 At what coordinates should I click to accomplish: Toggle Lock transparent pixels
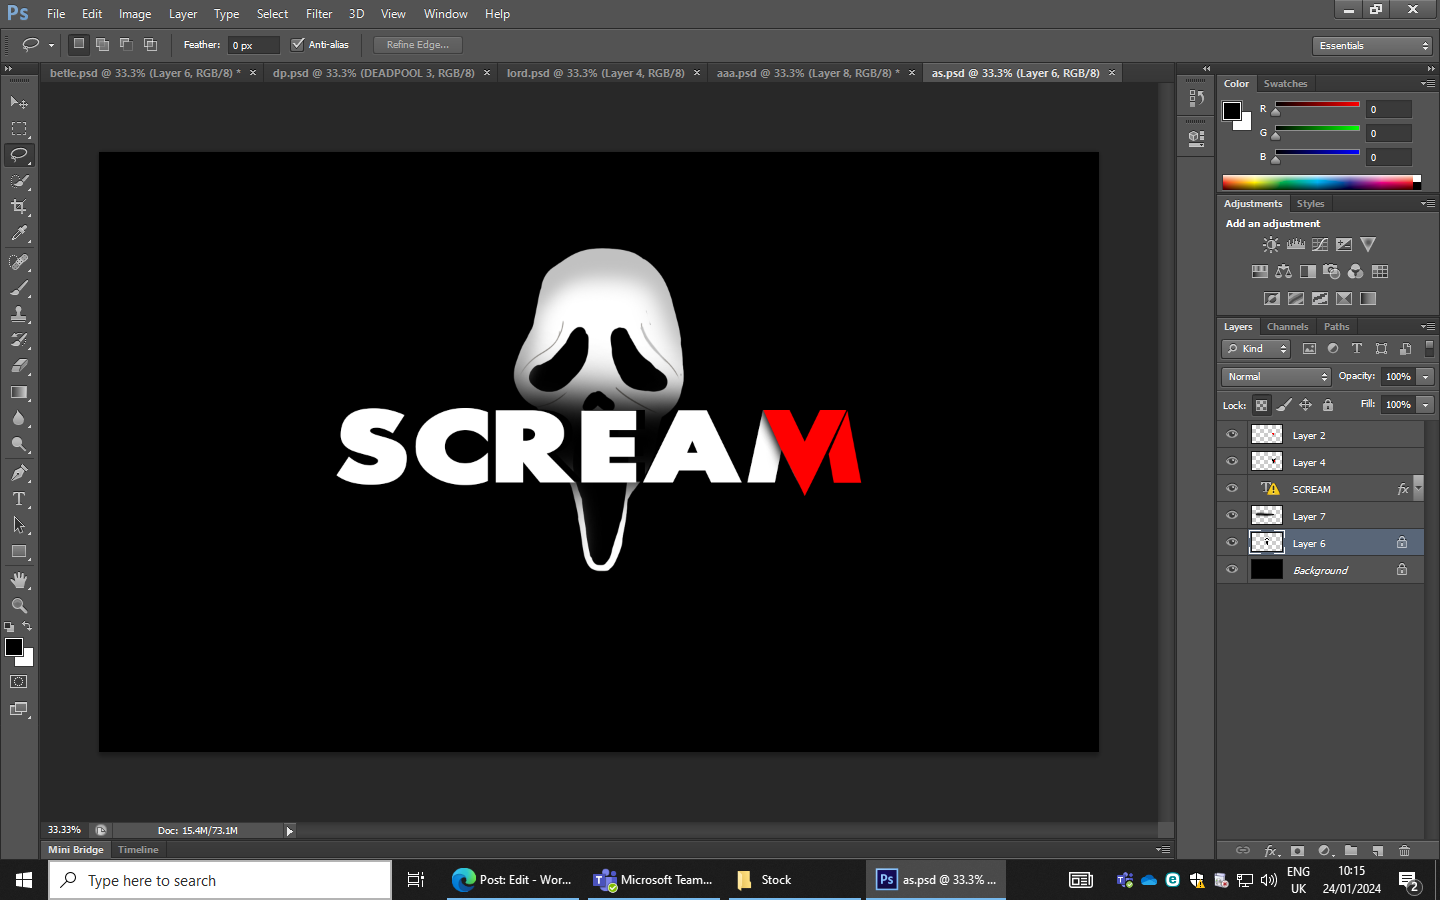[x=1261, y=405]
